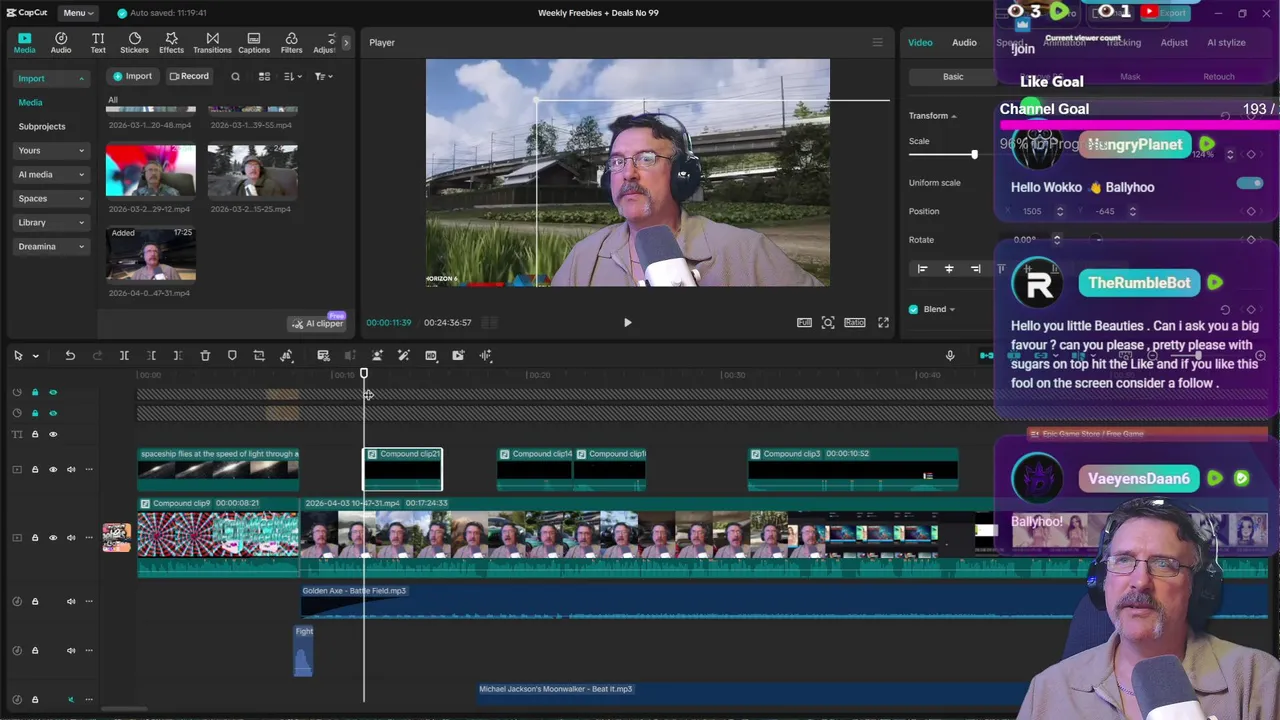The image size is (1280, 720).
Task: Hide the text track using eye icon
Action: click(x=53, y=434)
